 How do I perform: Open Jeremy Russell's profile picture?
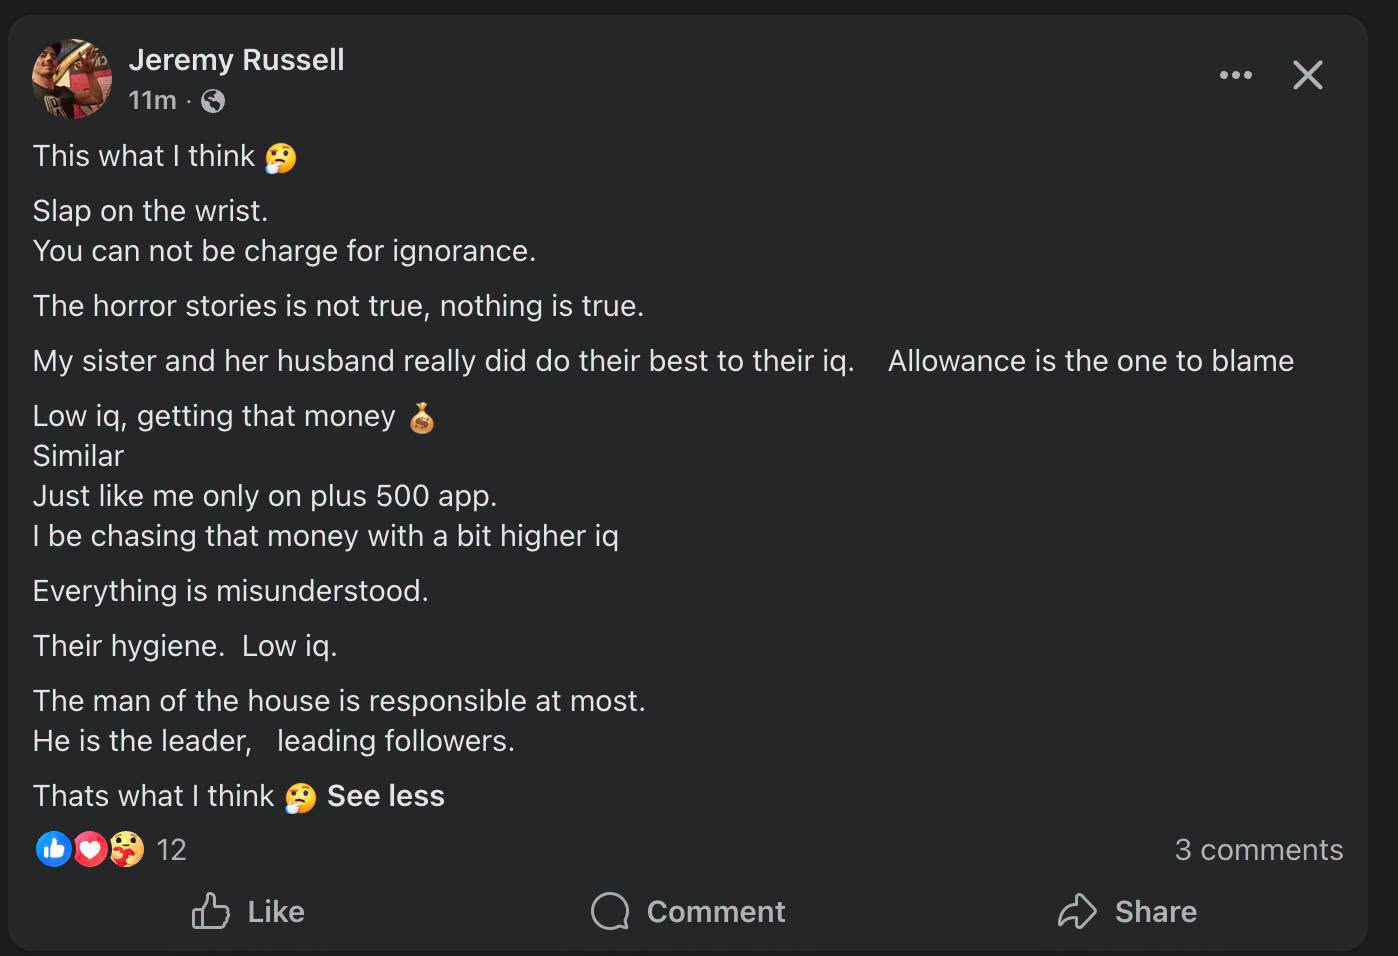coord(71,79)
